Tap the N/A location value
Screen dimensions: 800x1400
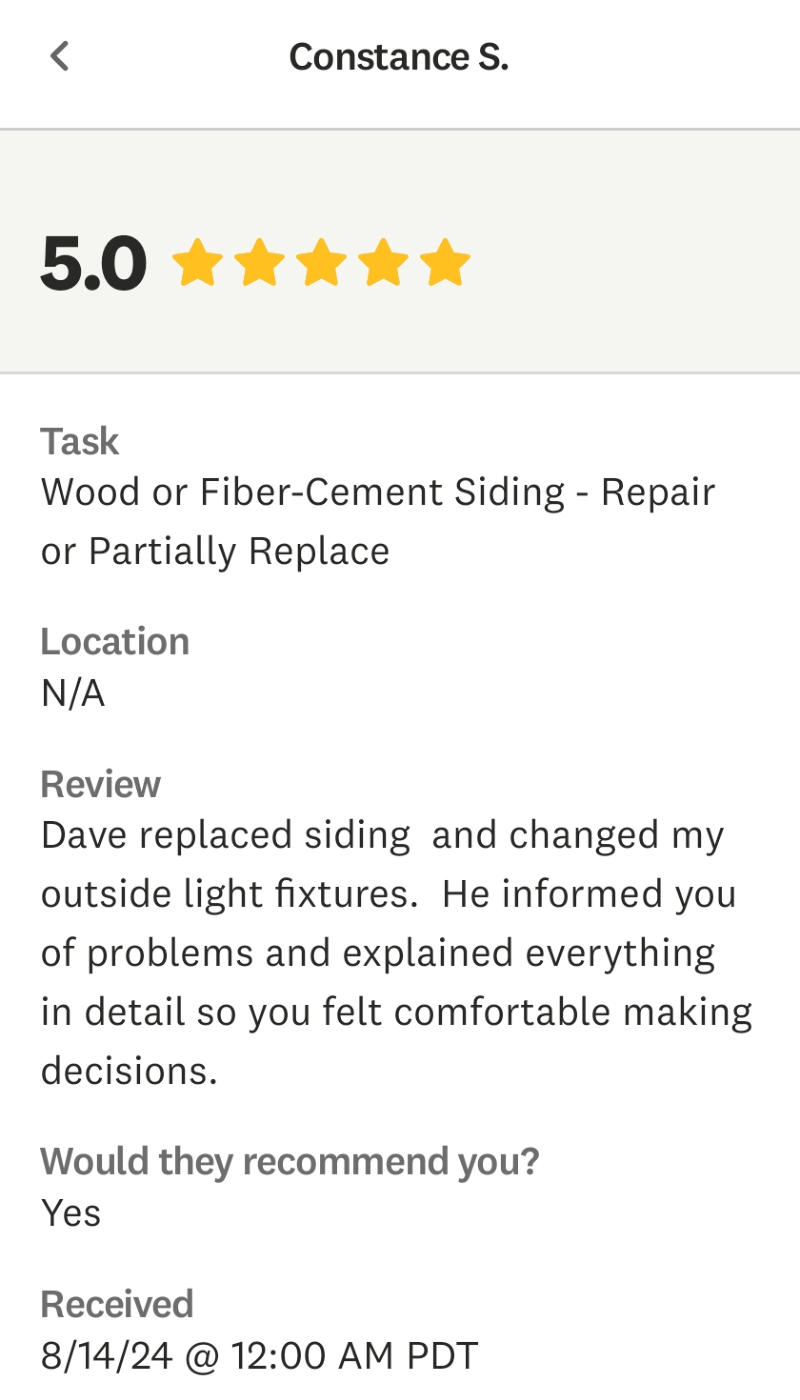[x=72, y=693]
